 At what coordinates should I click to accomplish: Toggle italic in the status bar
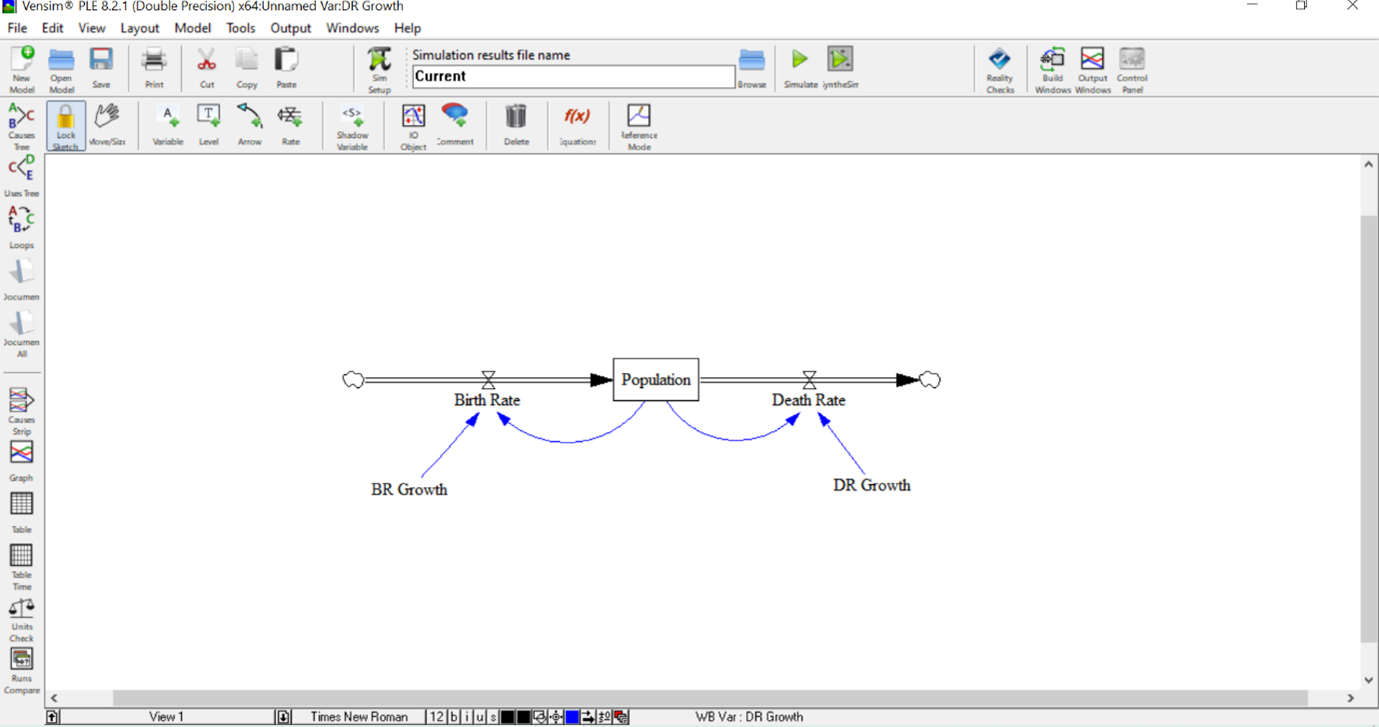(466, 717)
